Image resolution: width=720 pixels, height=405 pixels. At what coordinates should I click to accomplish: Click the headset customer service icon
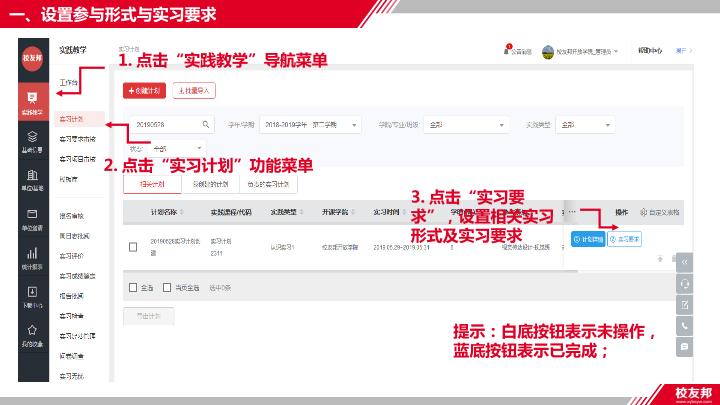[x=685, y=282]
